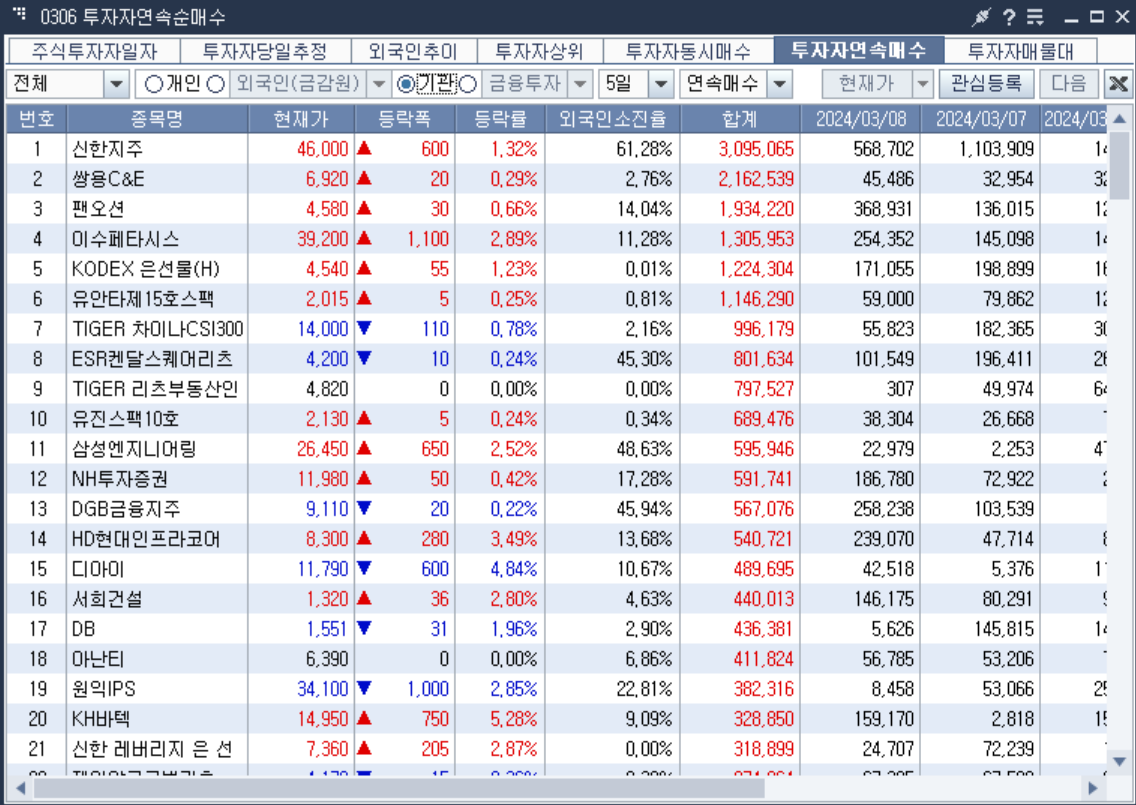Click 아난티 stock name

point(98,659)
